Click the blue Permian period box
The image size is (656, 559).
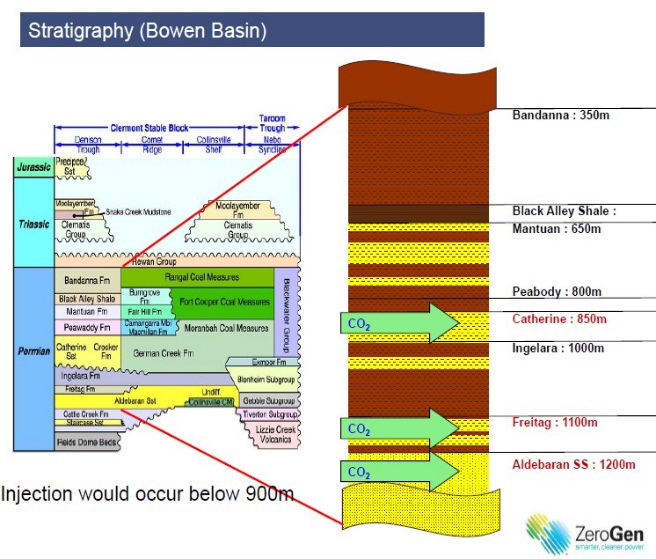(x=32, y=352)
